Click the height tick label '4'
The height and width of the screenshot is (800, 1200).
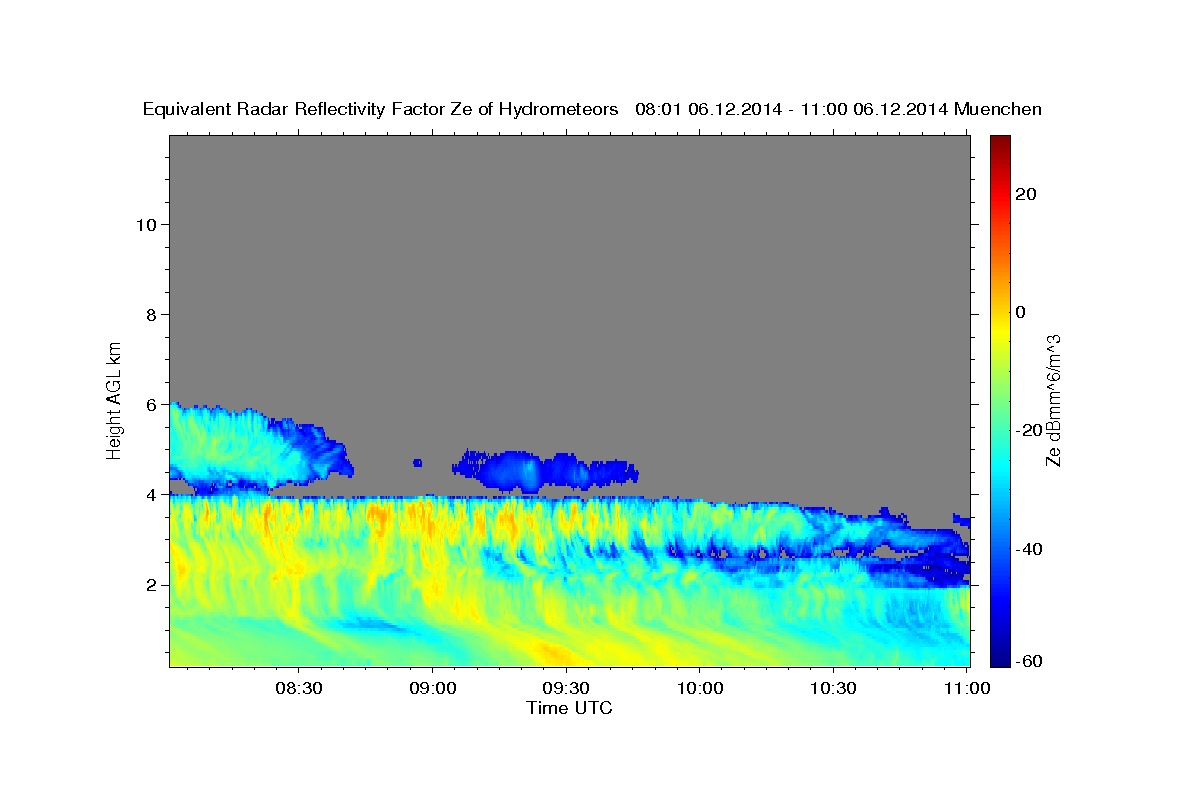152,494
